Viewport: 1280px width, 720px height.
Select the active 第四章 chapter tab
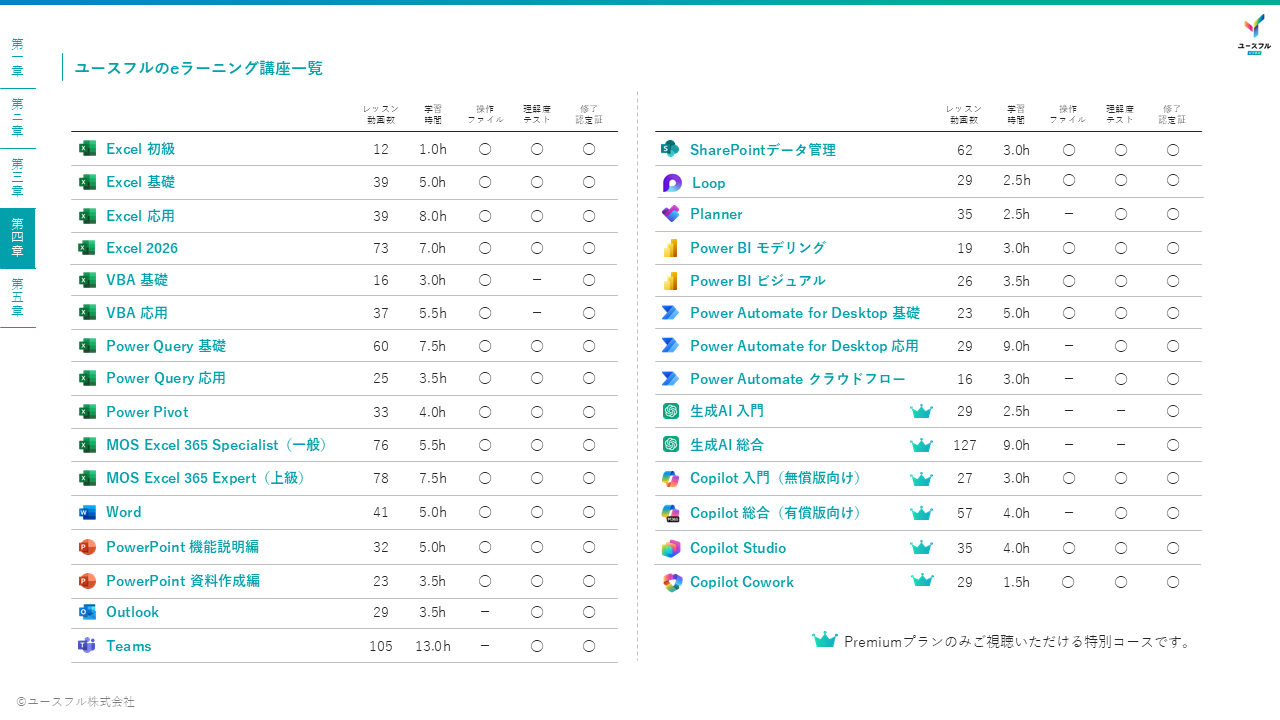coord(17,238)
